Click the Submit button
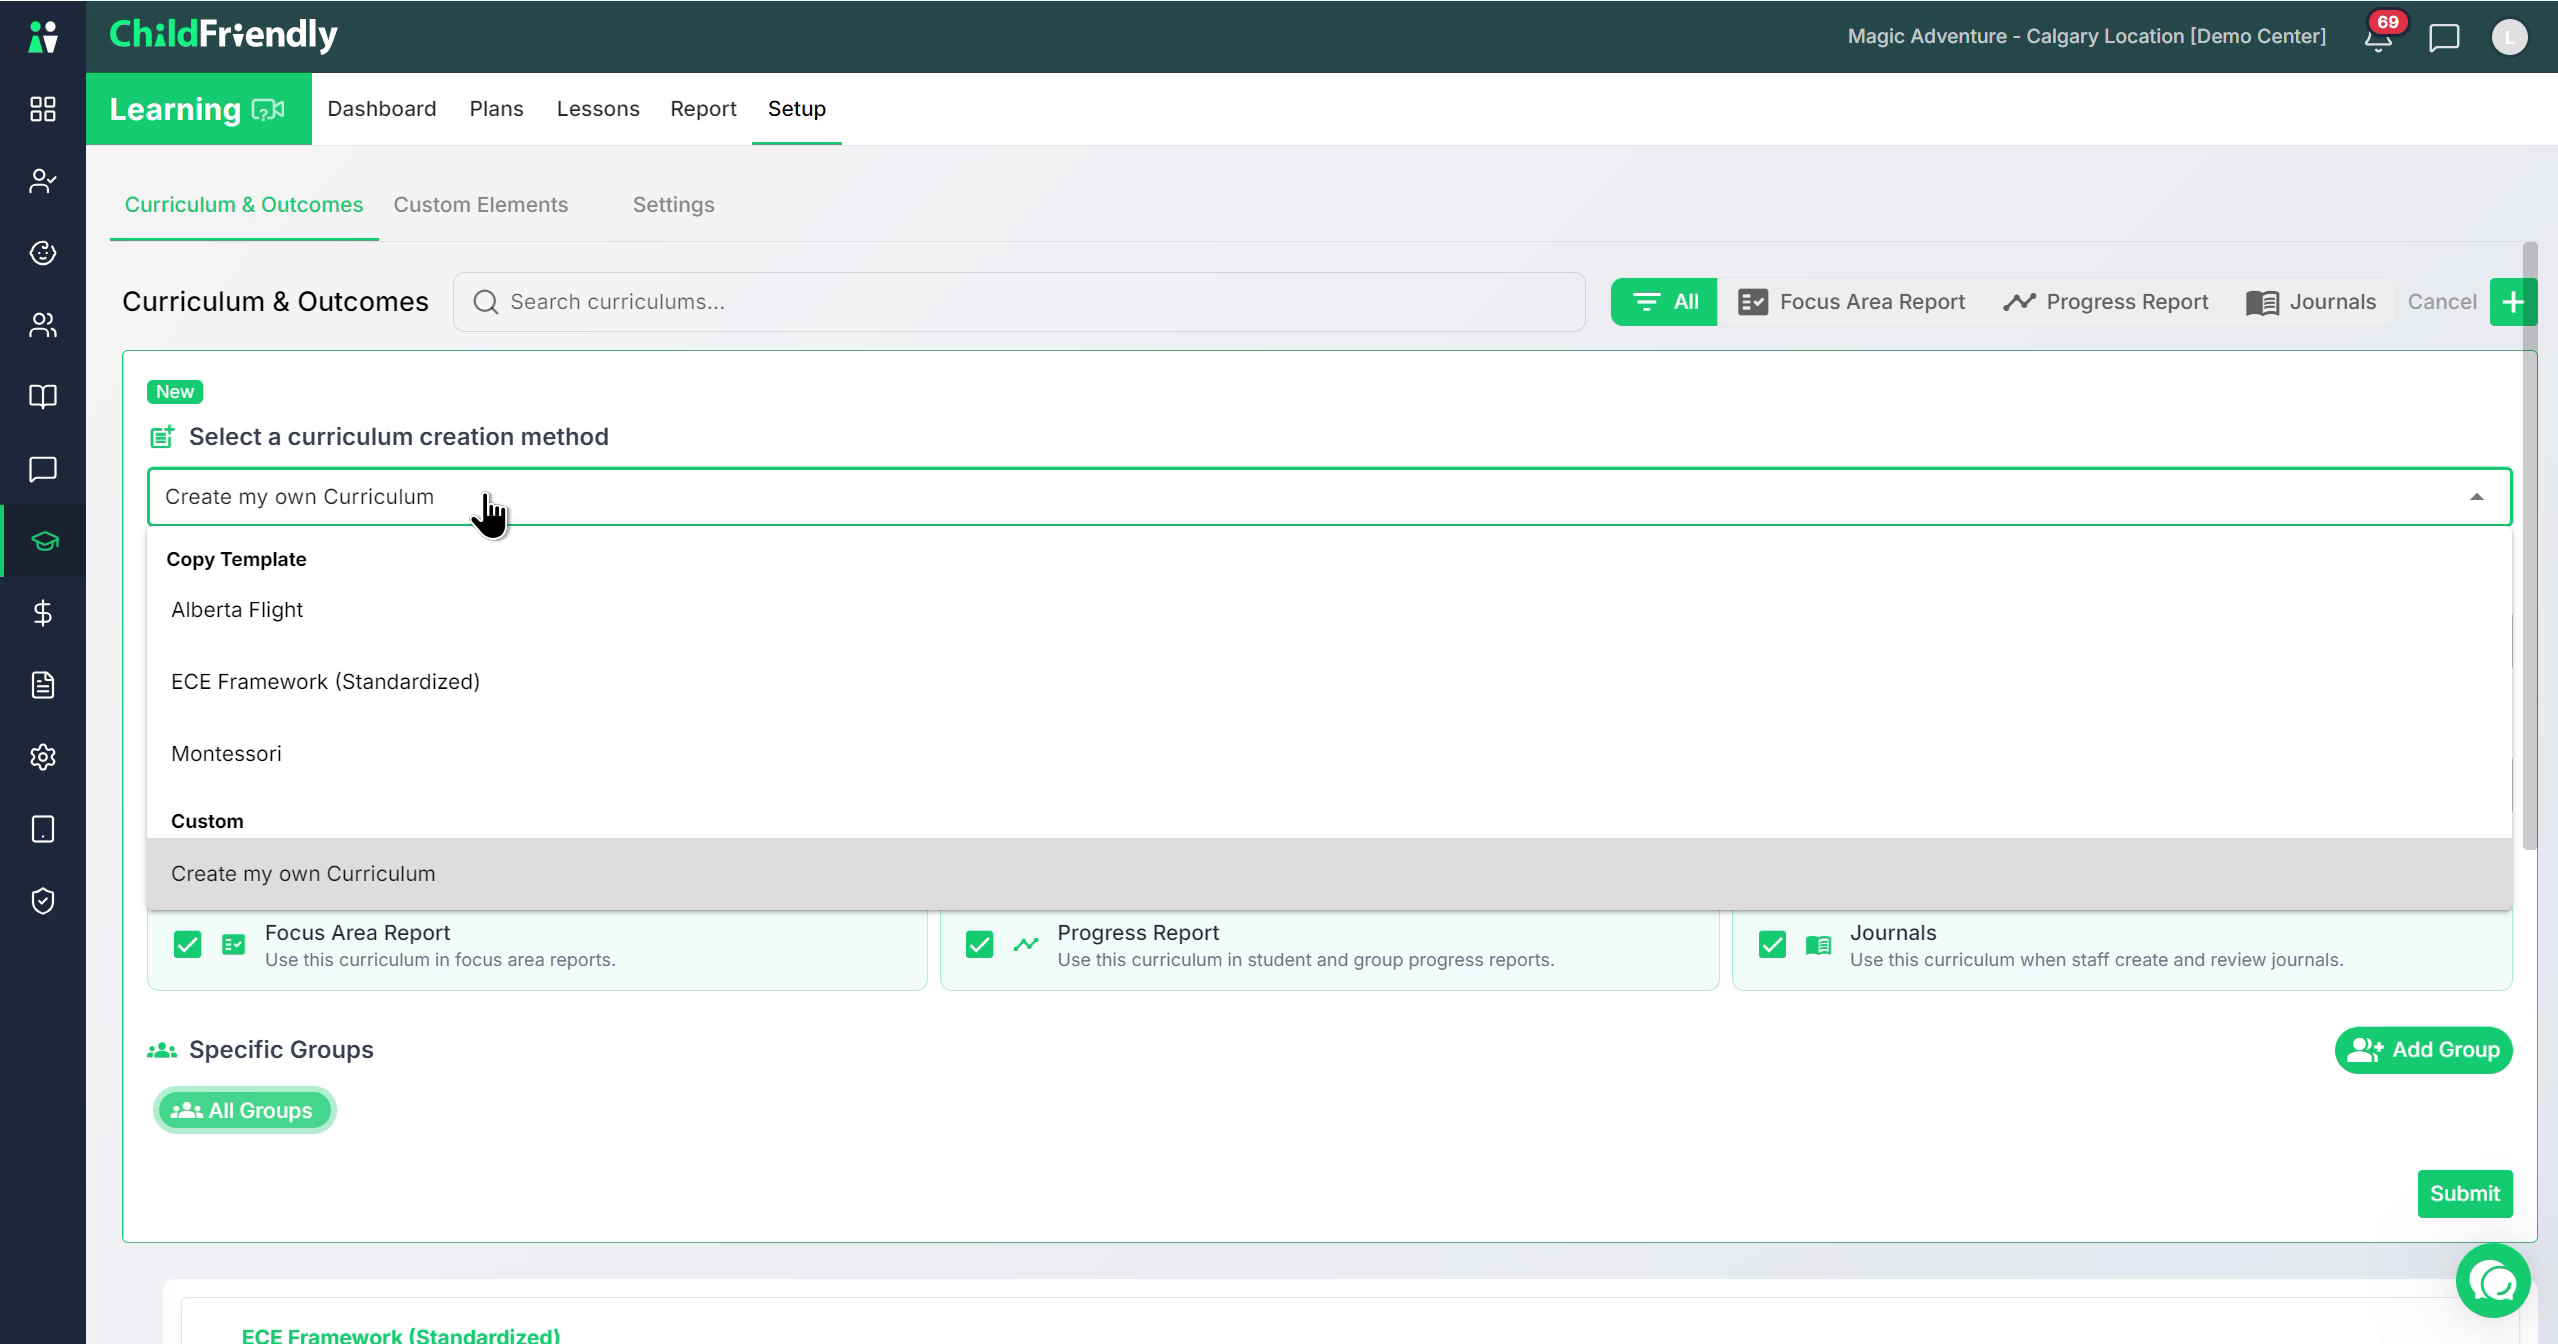This screenshot has width=2558, height=1344. 2465,1194
